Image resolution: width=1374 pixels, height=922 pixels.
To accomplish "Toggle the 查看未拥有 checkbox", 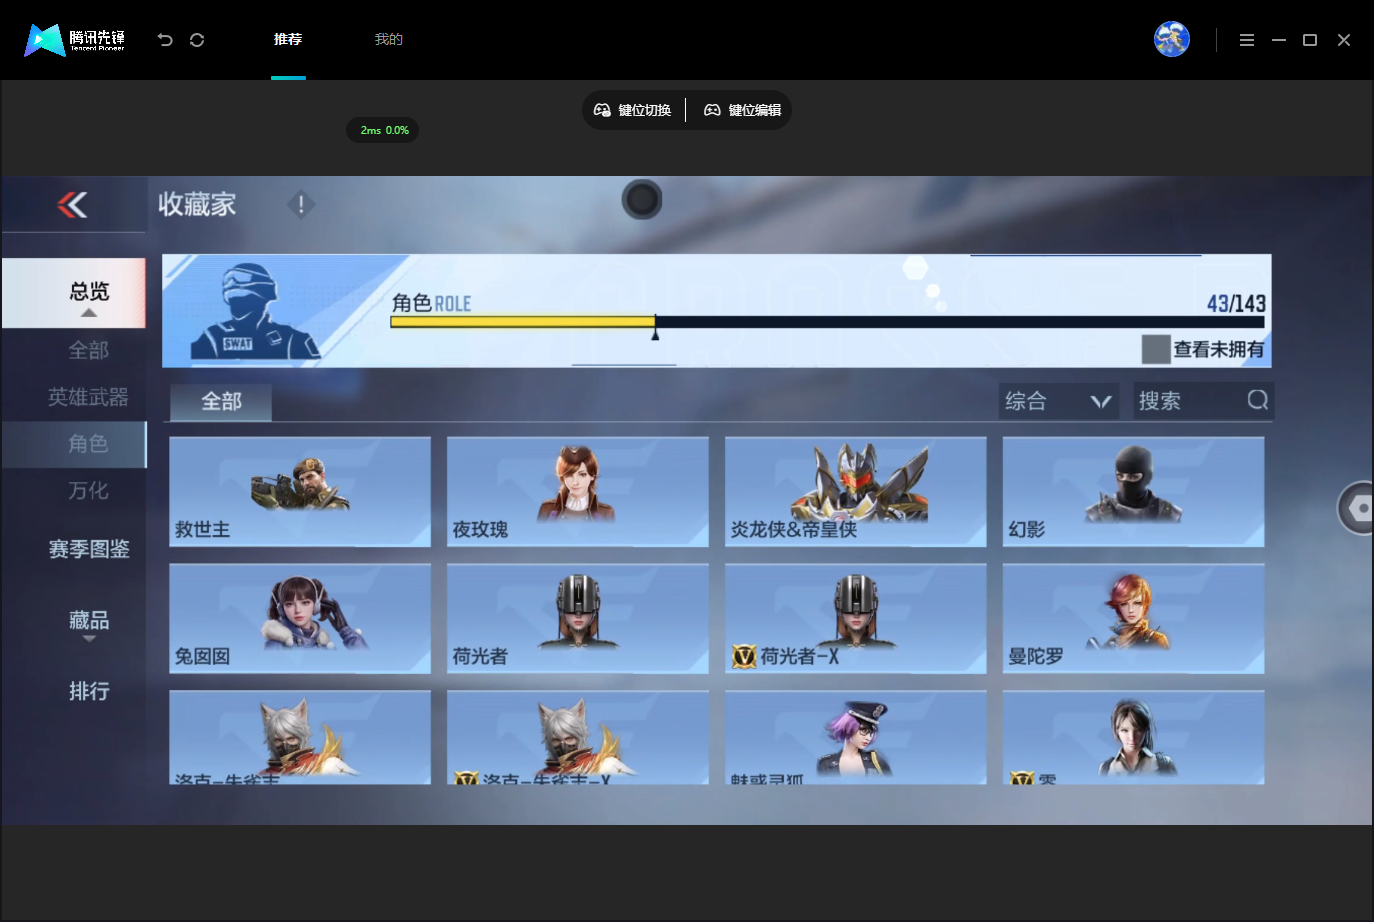I will coord(1156,349).
